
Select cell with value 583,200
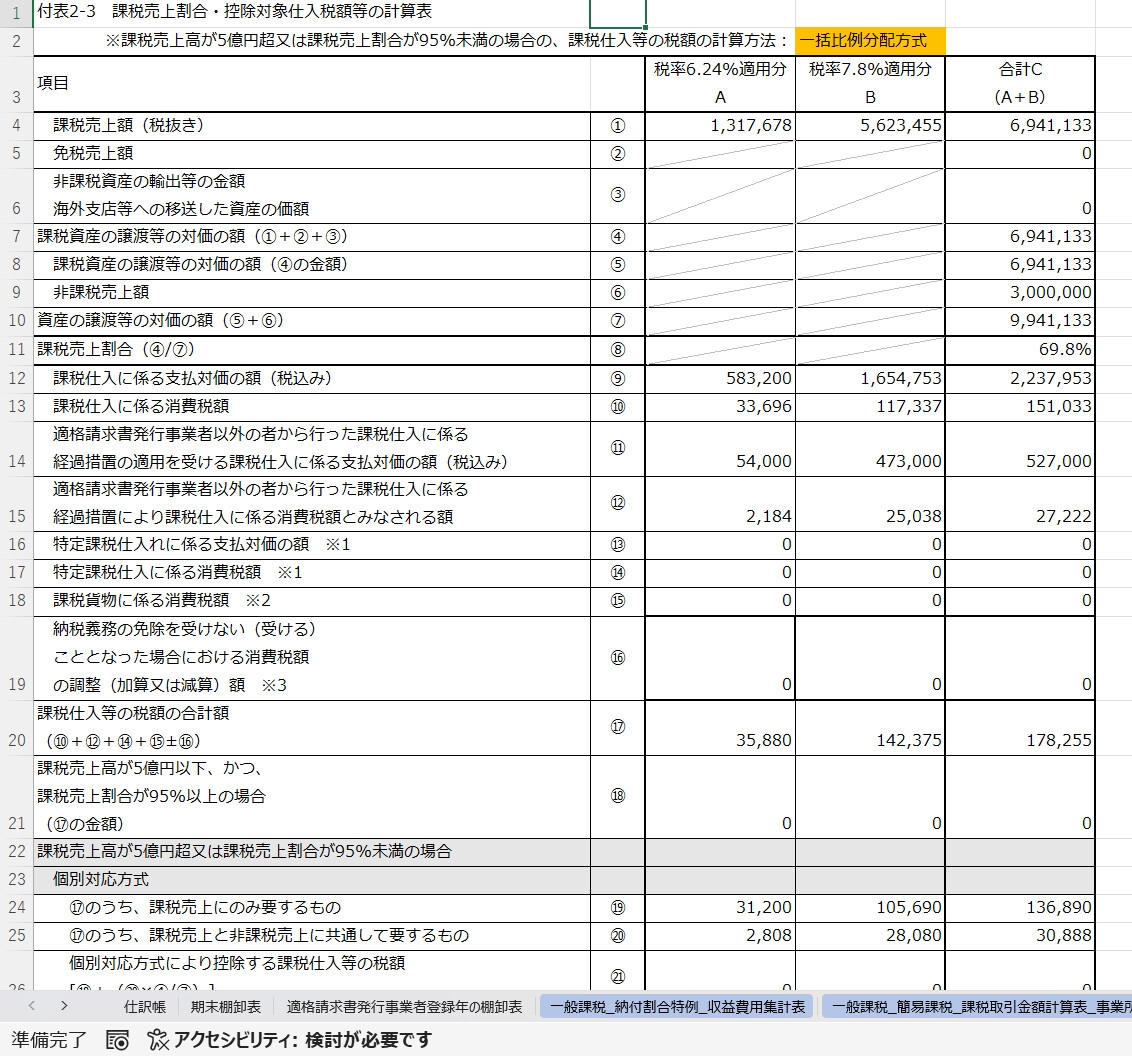(x=720, y=379)
